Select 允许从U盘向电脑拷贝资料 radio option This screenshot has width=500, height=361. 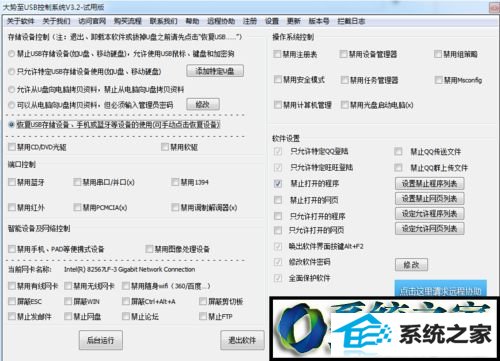click(12, 89)
